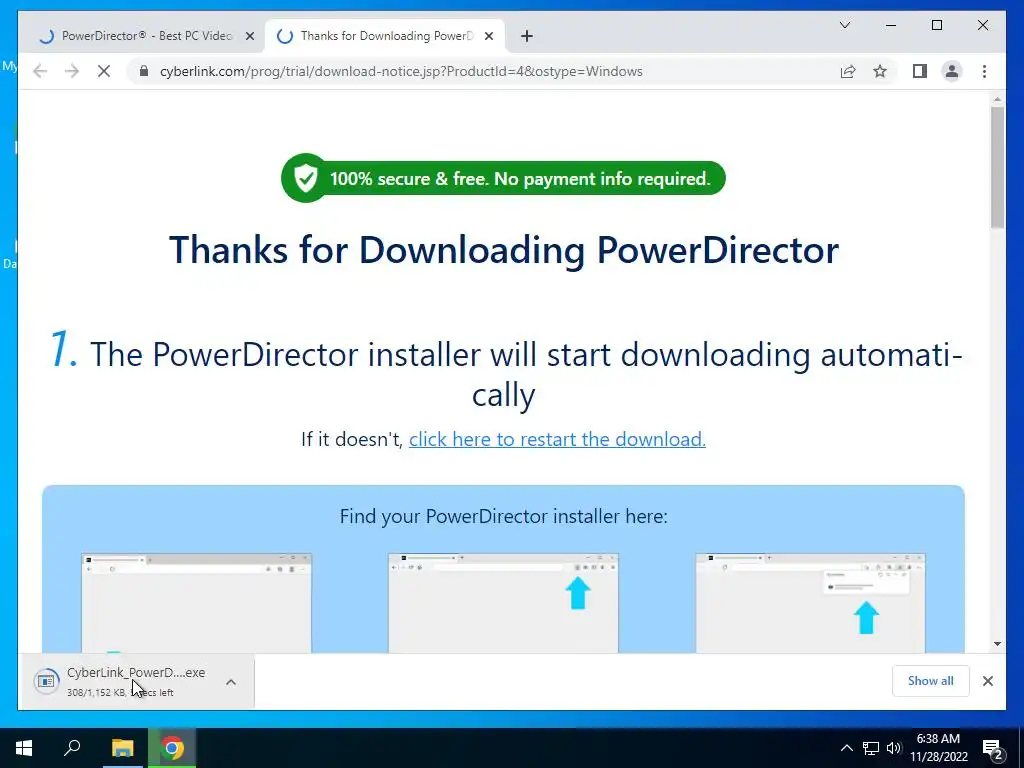
Task: Open the Windows Start menu
Action: click(24, 748)
